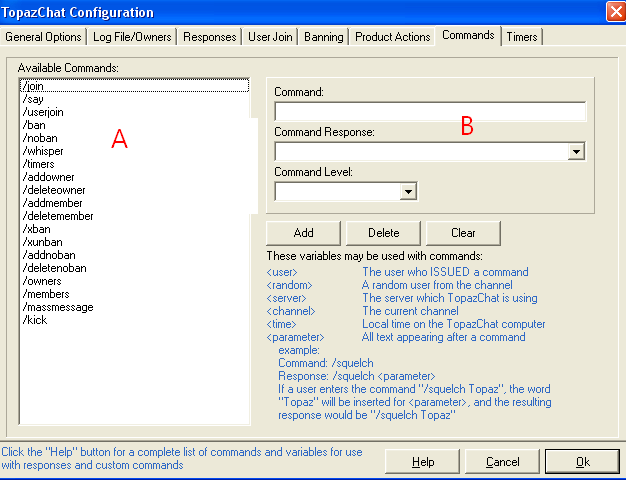Click 'A random user from the channel' description
Image resolution: width=626 pixels, height=480 pixels.
coord(437,285)
